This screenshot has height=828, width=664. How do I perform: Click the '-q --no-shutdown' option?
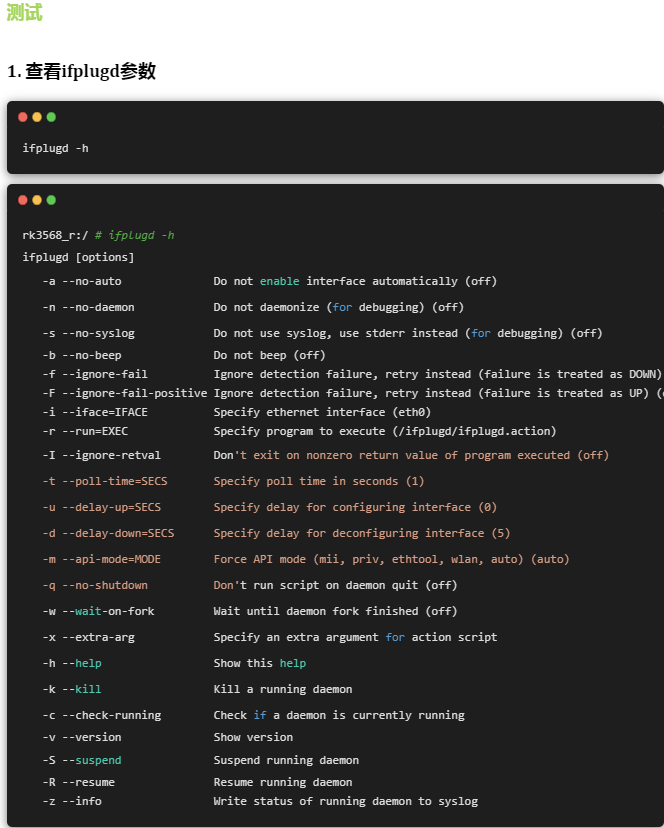tap(95, 585)
